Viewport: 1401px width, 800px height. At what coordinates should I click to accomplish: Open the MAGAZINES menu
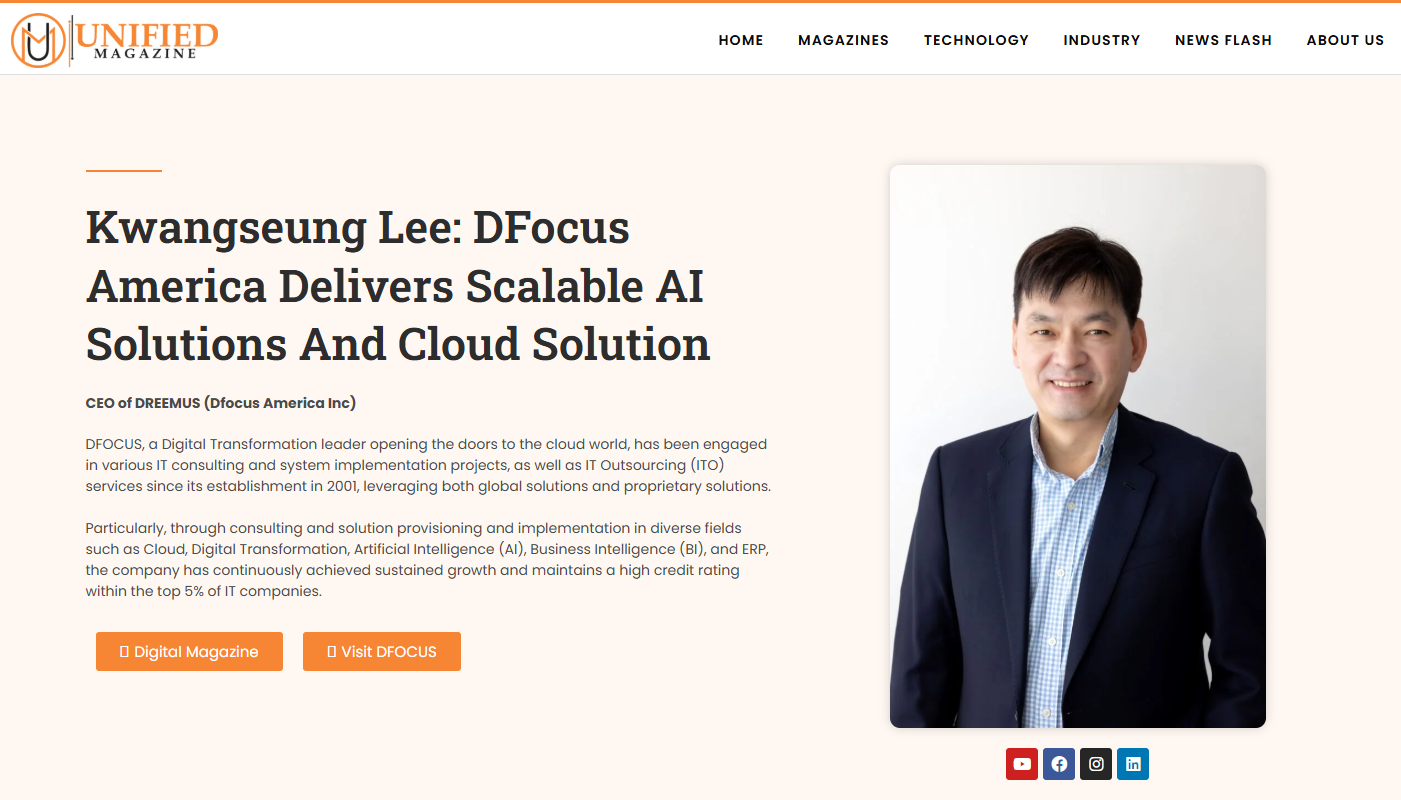[843, 40]
